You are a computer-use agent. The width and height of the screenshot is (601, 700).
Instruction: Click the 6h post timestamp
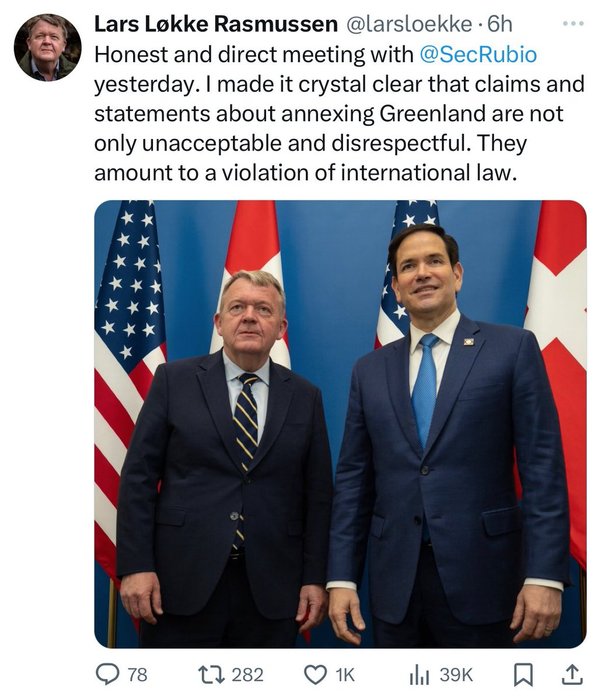pyautogui.click(x=499, y=23)
